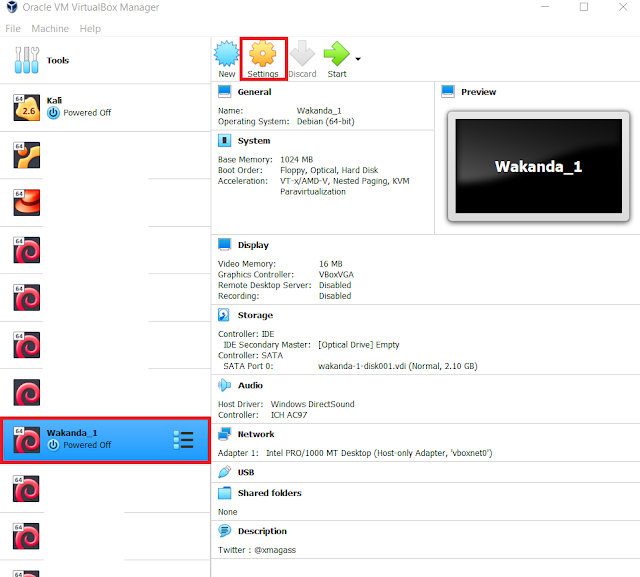Image resolution: width=640 pixels, height=577 pixels.
Task: Click the 'VBoxVGA' graphics controller value
Action: 336,274
